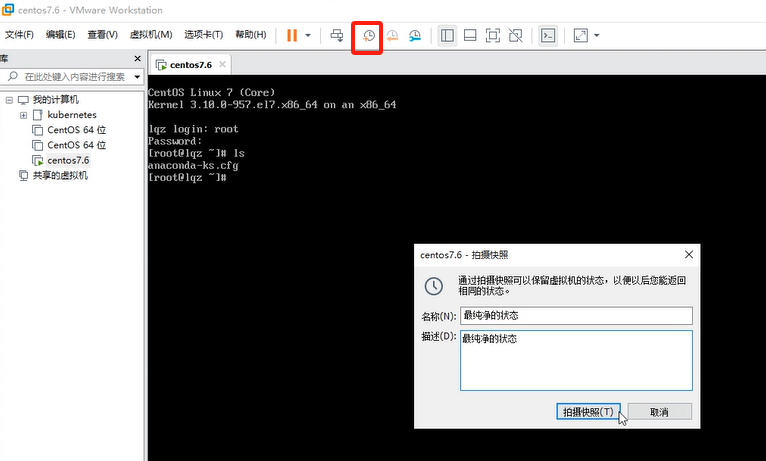Image resolution: width=766 pixels, height=461 pixels.
Task: Click the anaconda-ks.cfg text in console
Action: (x=193, y=166)
